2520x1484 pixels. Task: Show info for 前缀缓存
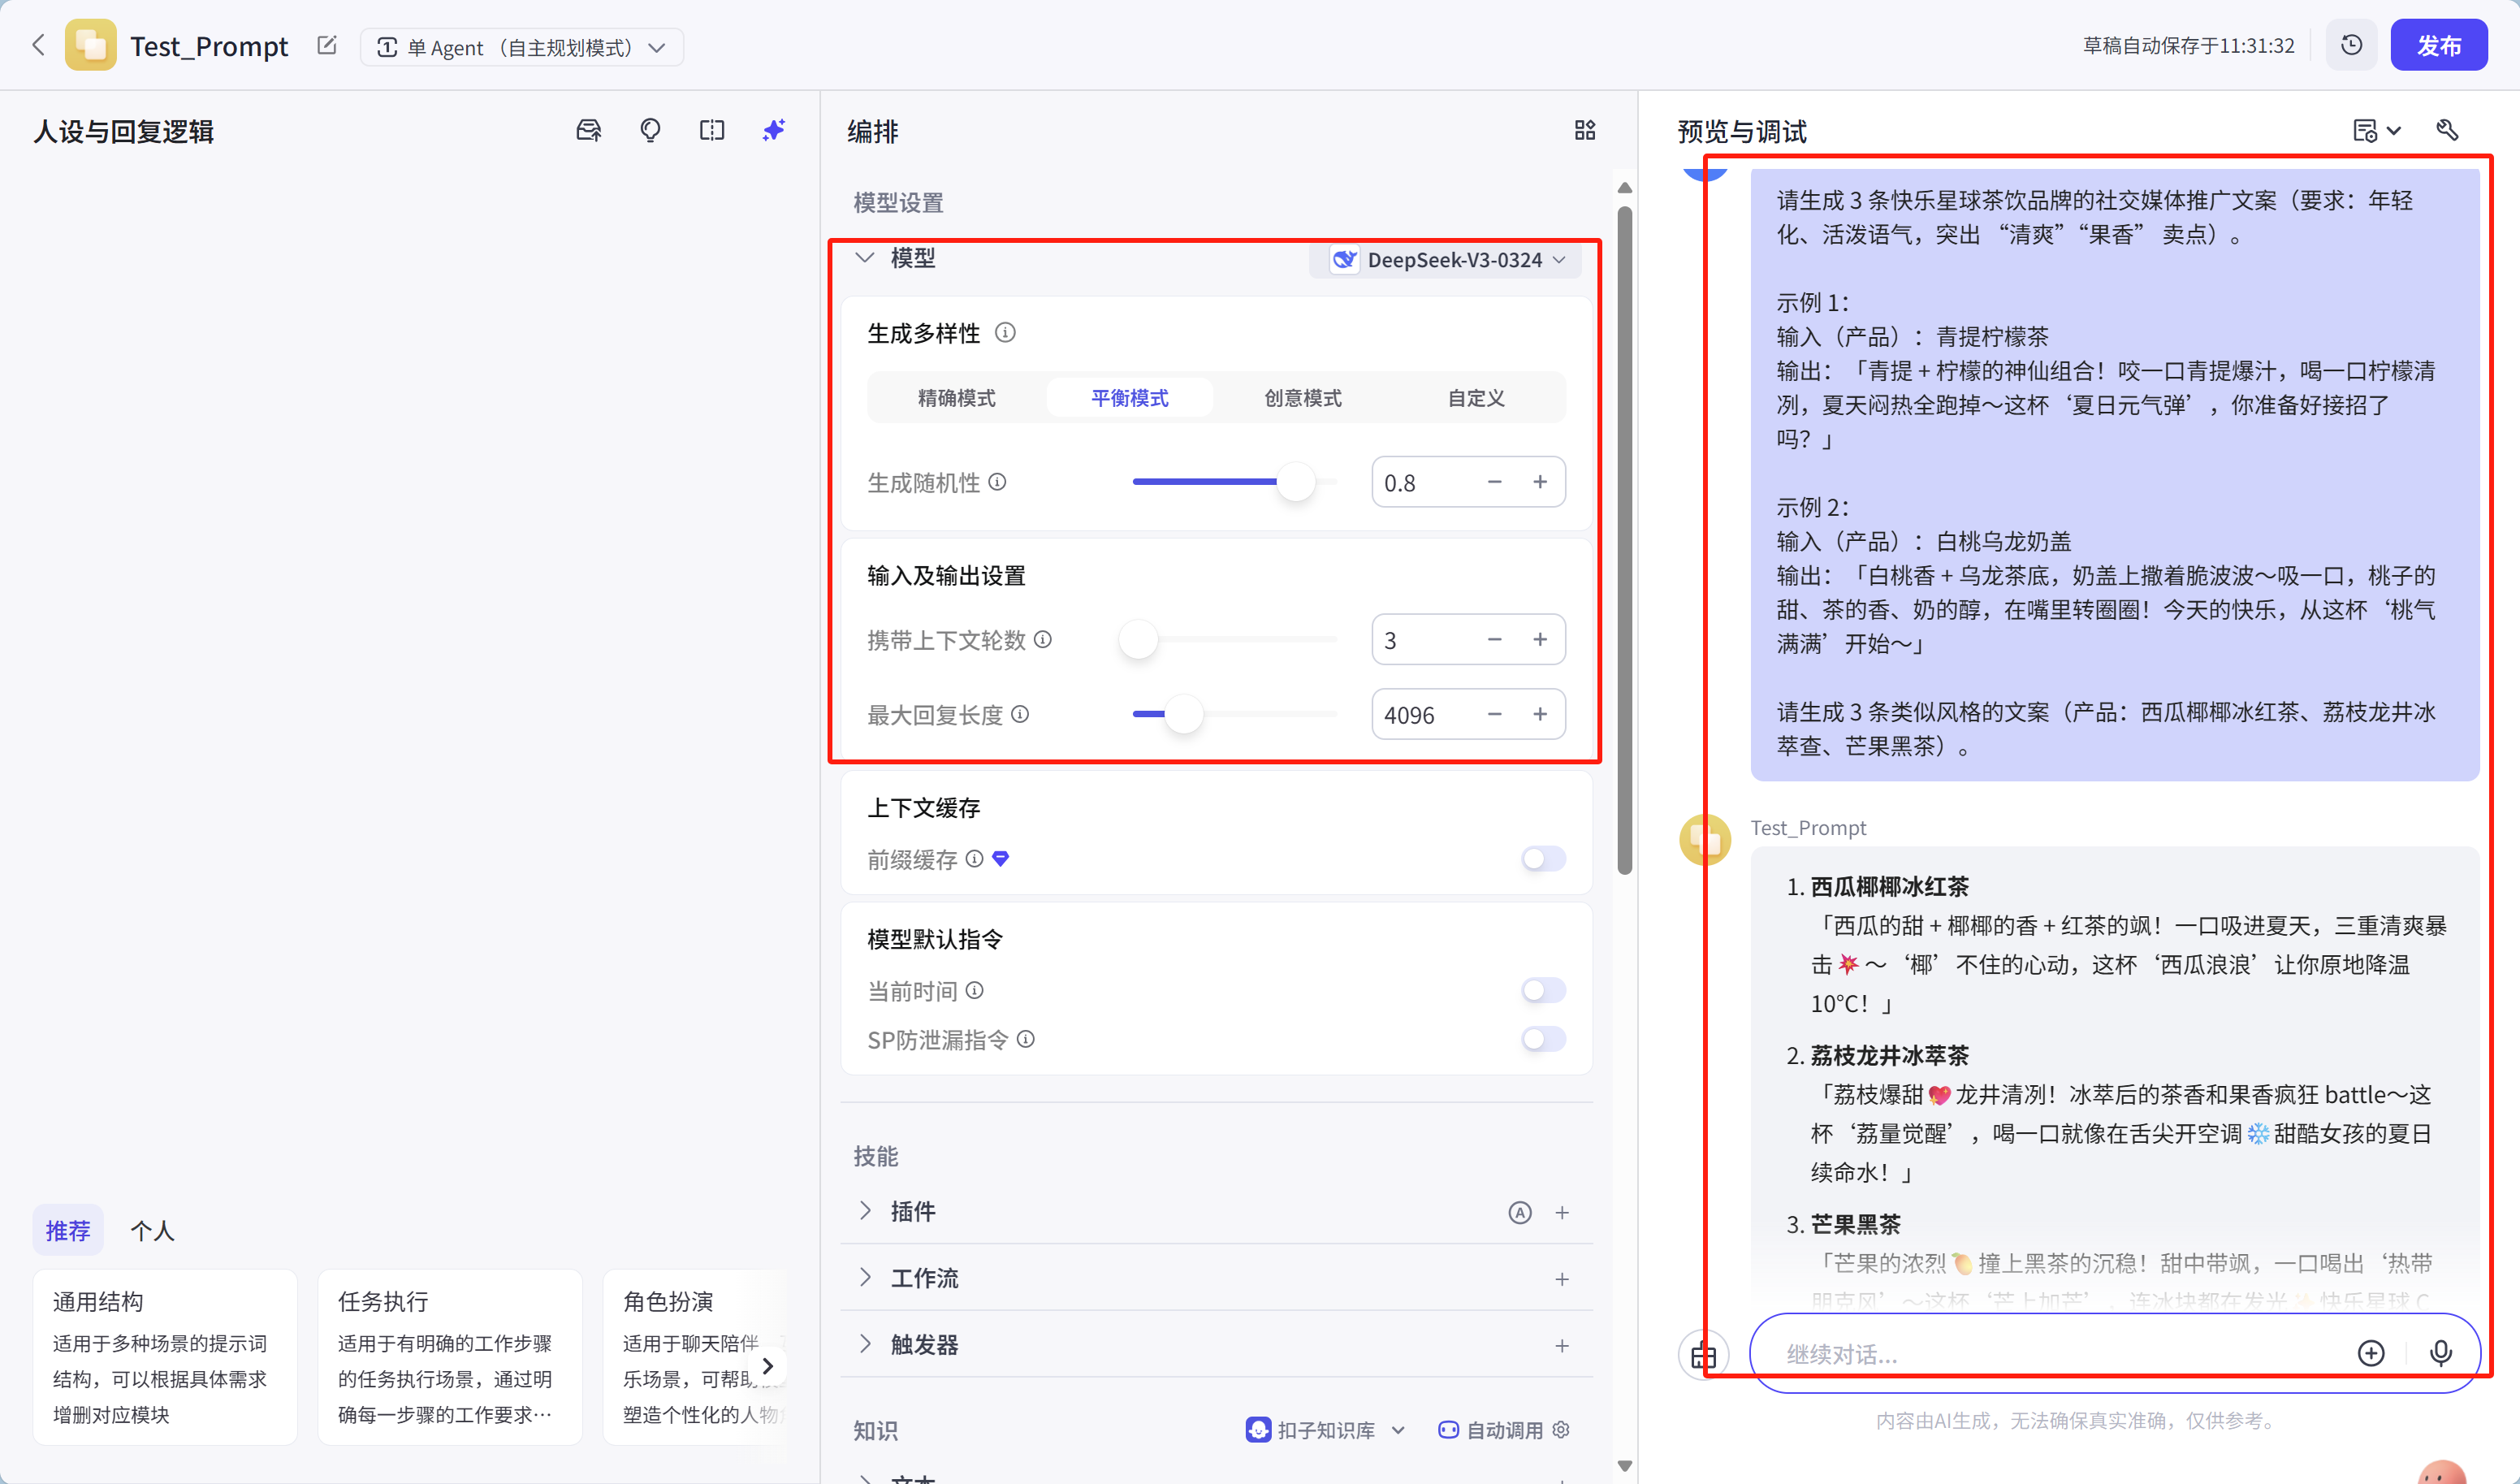(x=975, y=858)
